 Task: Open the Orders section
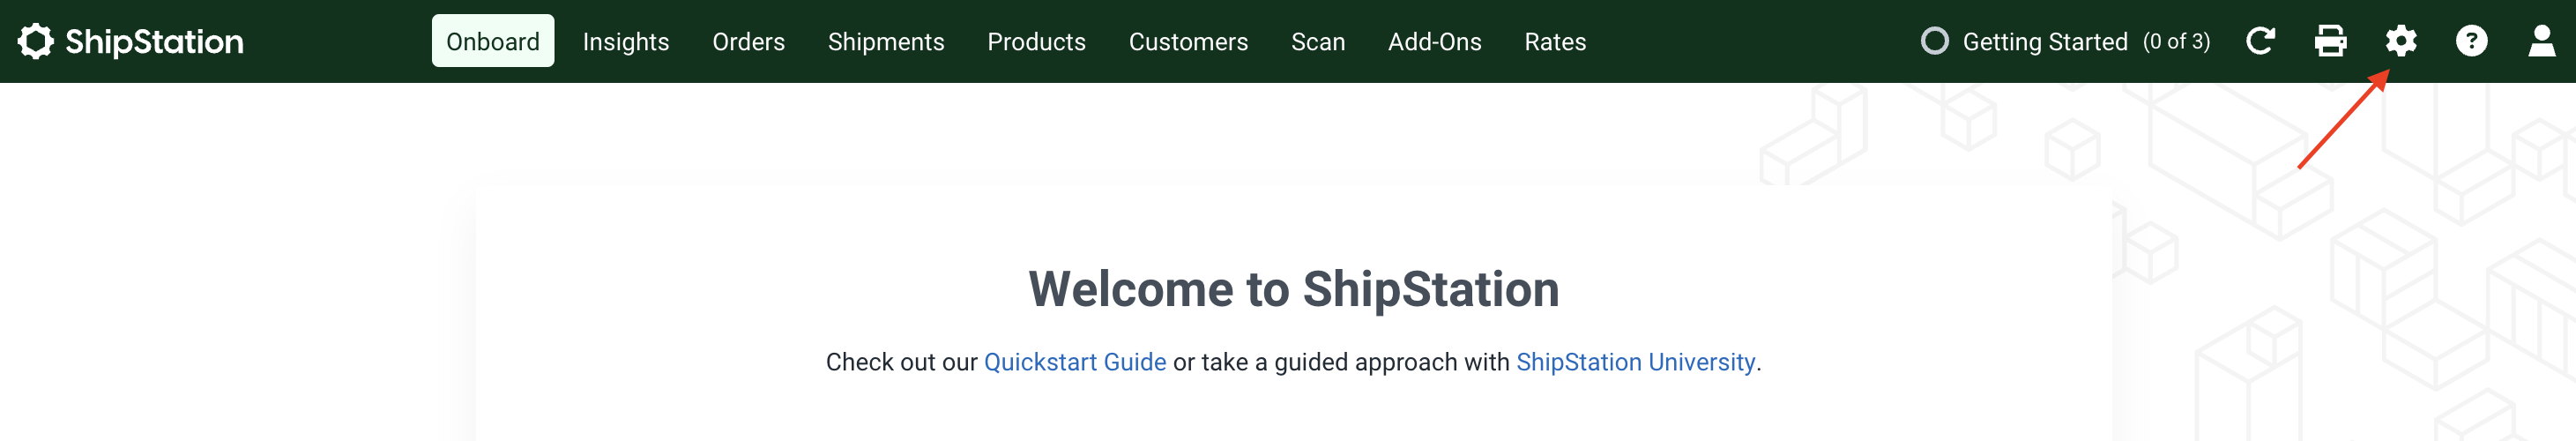[748, 41]
